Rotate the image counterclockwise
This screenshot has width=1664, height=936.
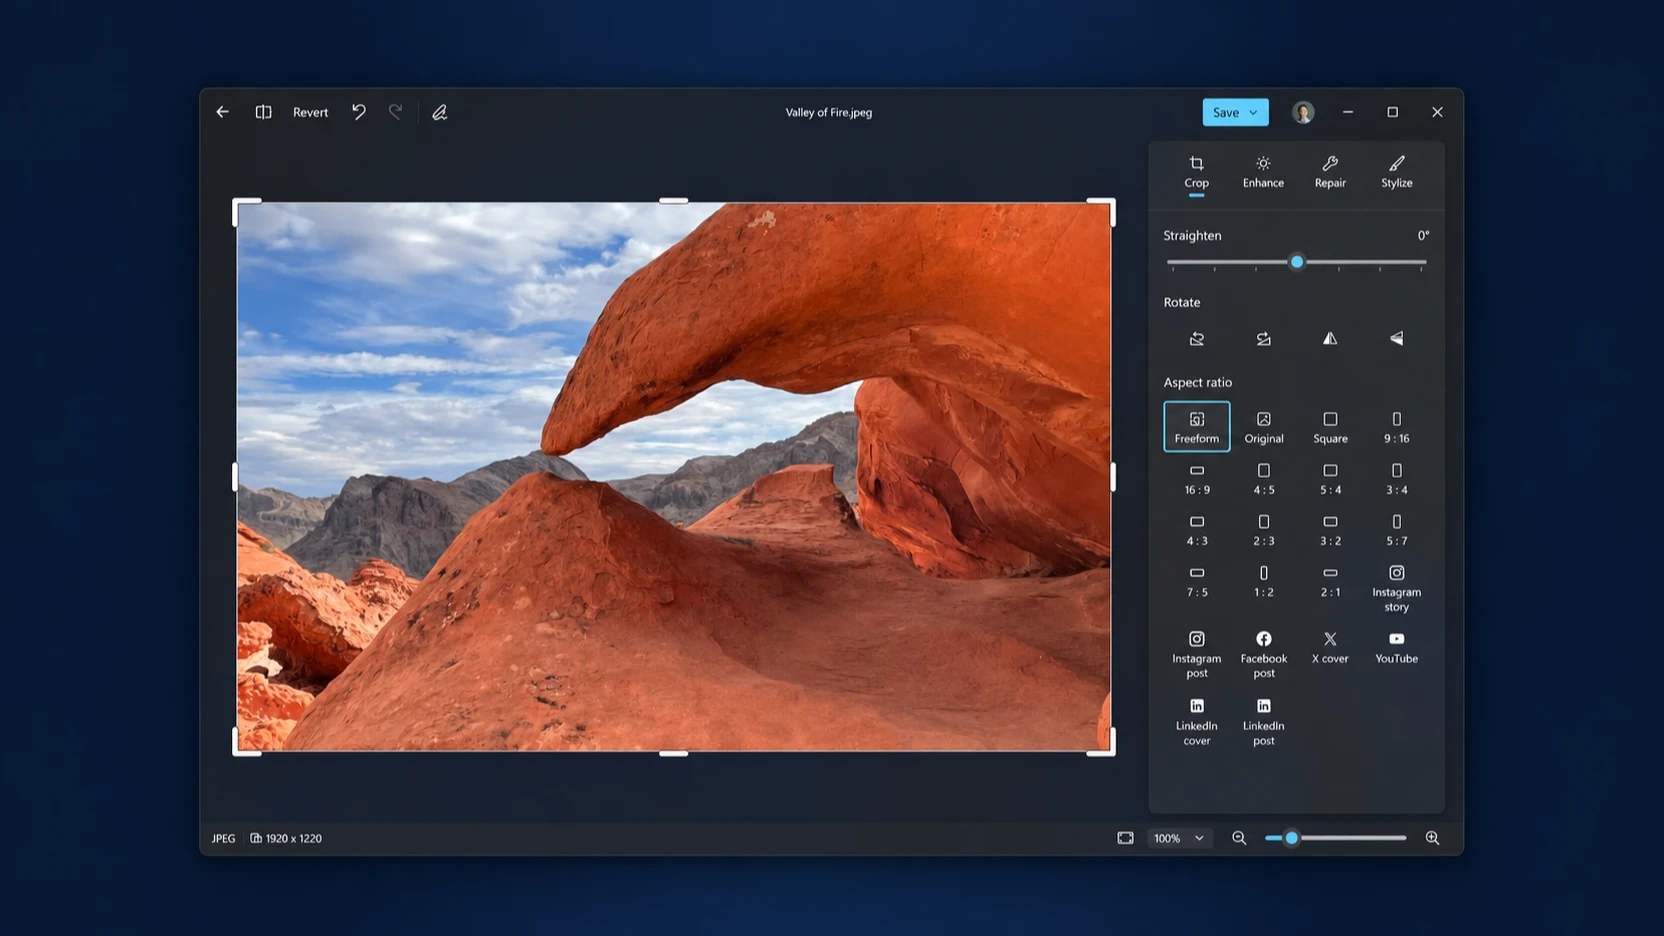point(1197,339)
